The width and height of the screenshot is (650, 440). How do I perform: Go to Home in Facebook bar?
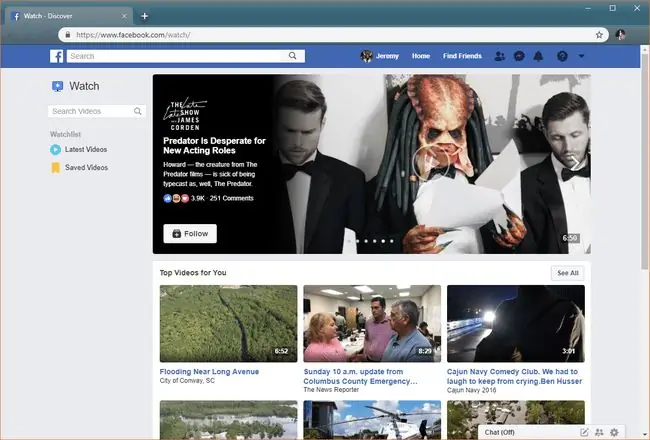pos(421,56)
